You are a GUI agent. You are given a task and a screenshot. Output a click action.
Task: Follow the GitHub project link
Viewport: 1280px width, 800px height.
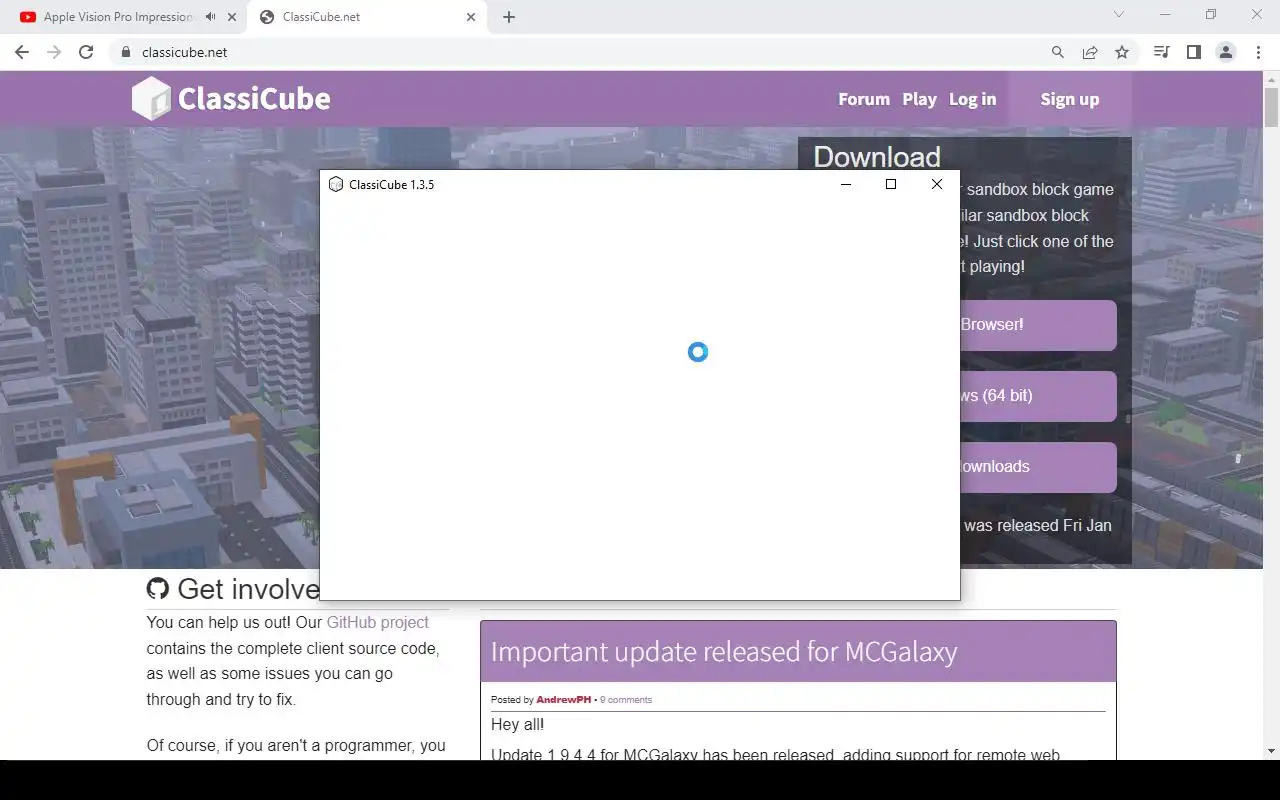(x=377, y=622)
